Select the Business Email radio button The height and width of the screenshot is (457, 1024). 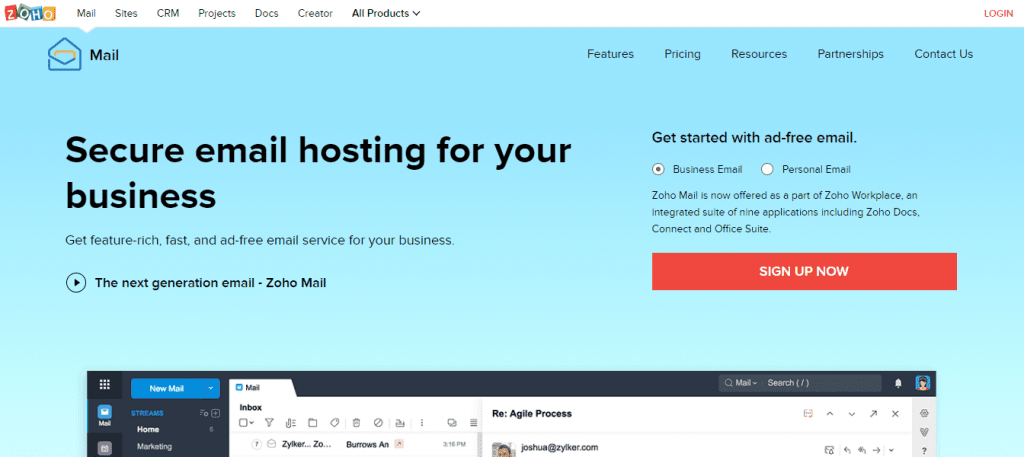point(658,169)
